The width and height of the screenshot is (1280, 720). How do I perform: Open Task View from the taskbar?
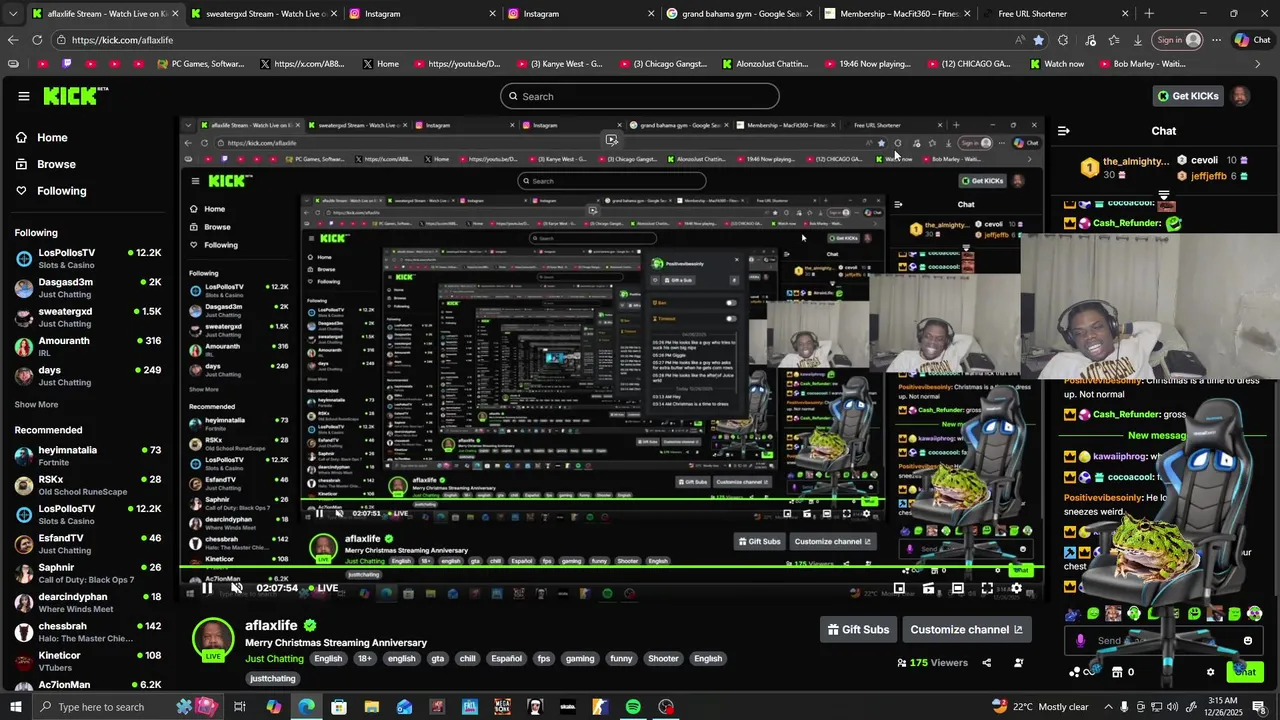point(240,707)
